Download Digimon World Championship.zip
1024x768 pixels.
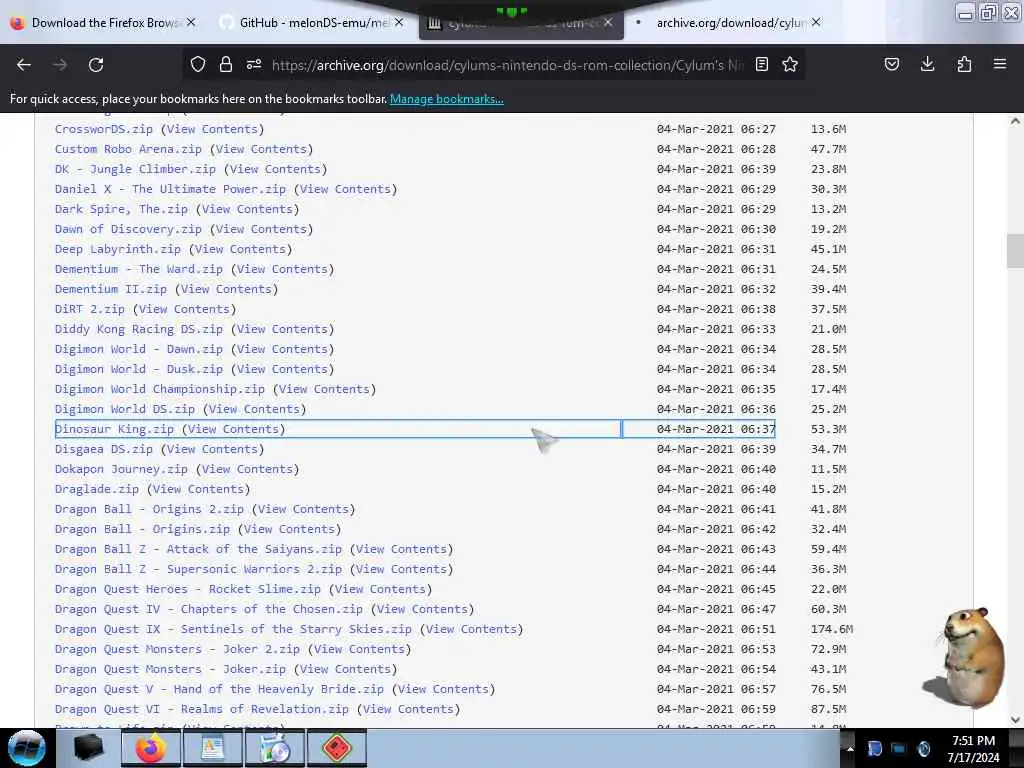tap(159, 389)
